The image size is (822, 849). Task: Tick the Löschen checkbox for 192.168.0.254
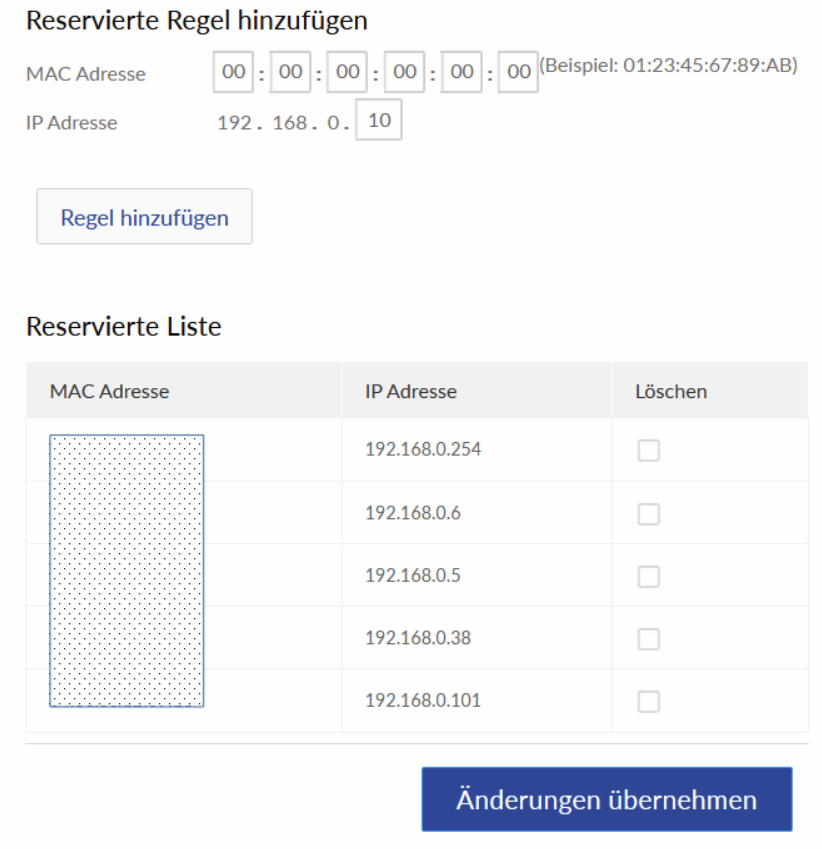point(649,452)
